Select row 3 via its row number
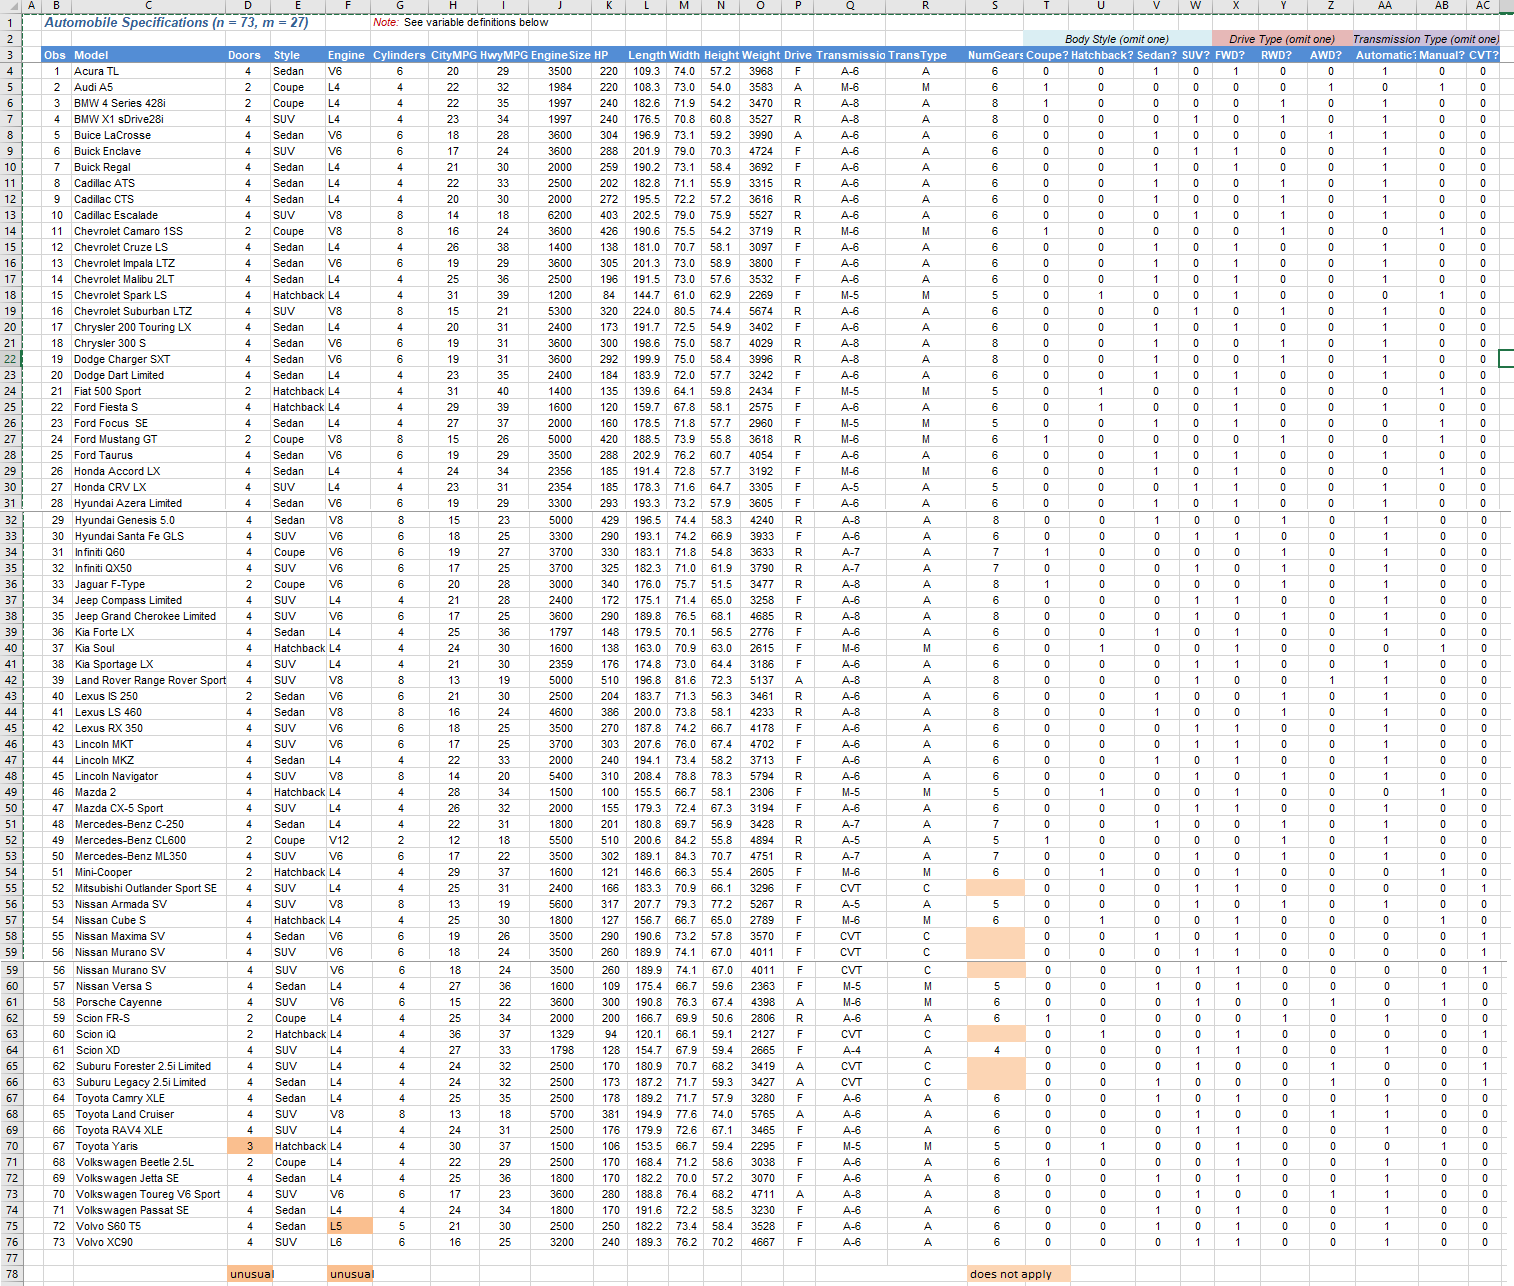The width and height of the screenshot is (1514, 1286). coord(10,55)
